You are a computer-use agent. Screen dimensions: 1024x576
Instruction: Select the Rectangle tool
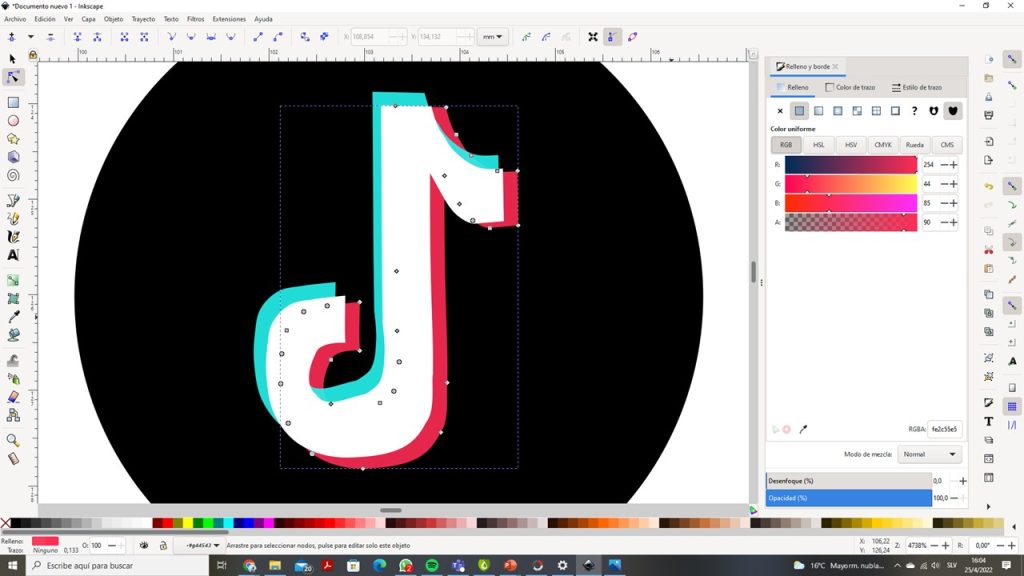(x=12, y=103)
